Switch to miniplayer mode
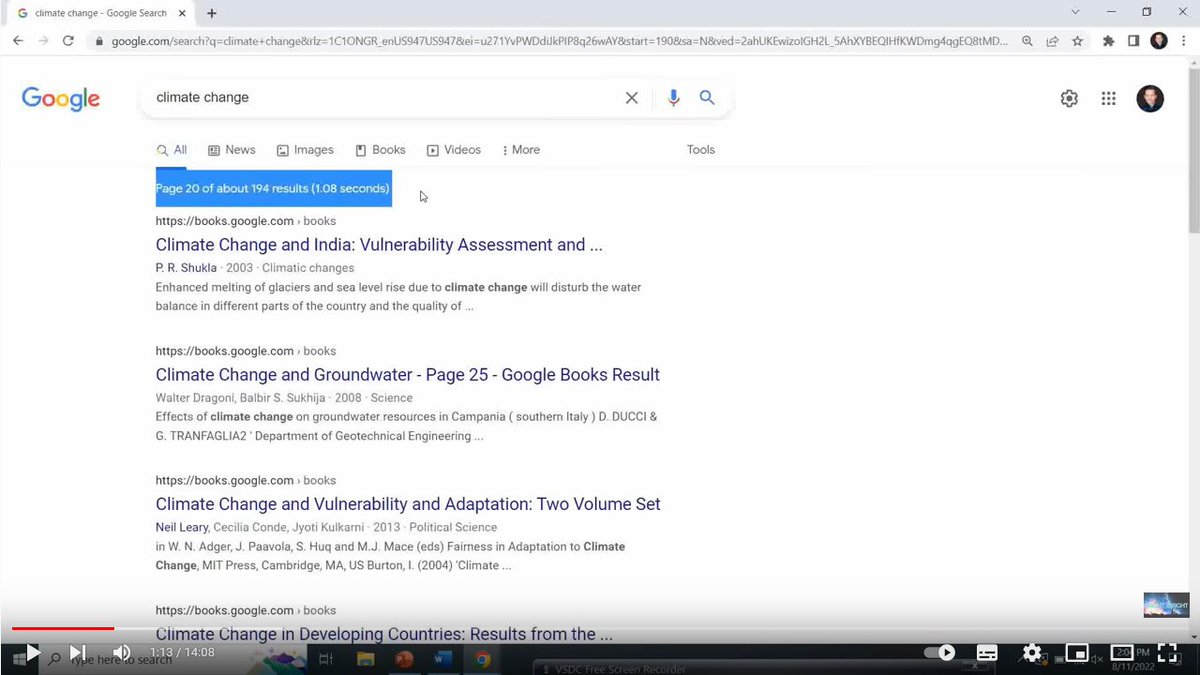The height and width of the screenshot is (675, 1200). point(1077,653)
